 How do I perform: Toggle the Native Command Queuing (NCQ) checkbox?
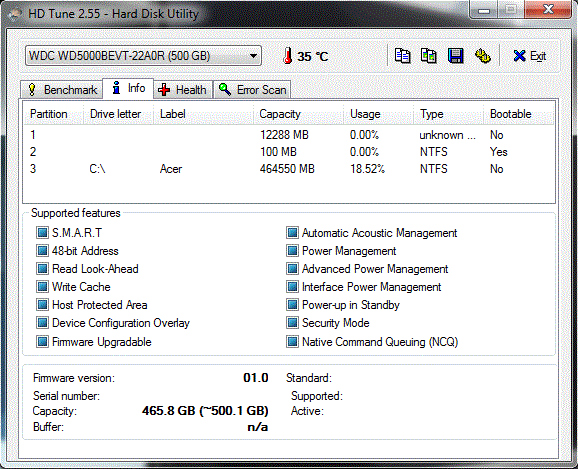[292, 341]
